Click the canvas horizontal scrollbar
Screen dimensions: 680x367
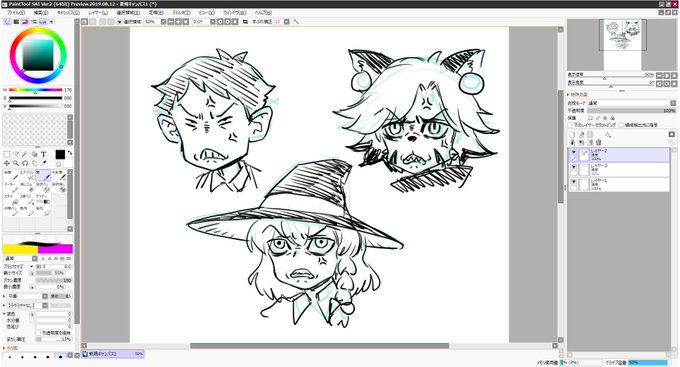(x=319, y=346)
